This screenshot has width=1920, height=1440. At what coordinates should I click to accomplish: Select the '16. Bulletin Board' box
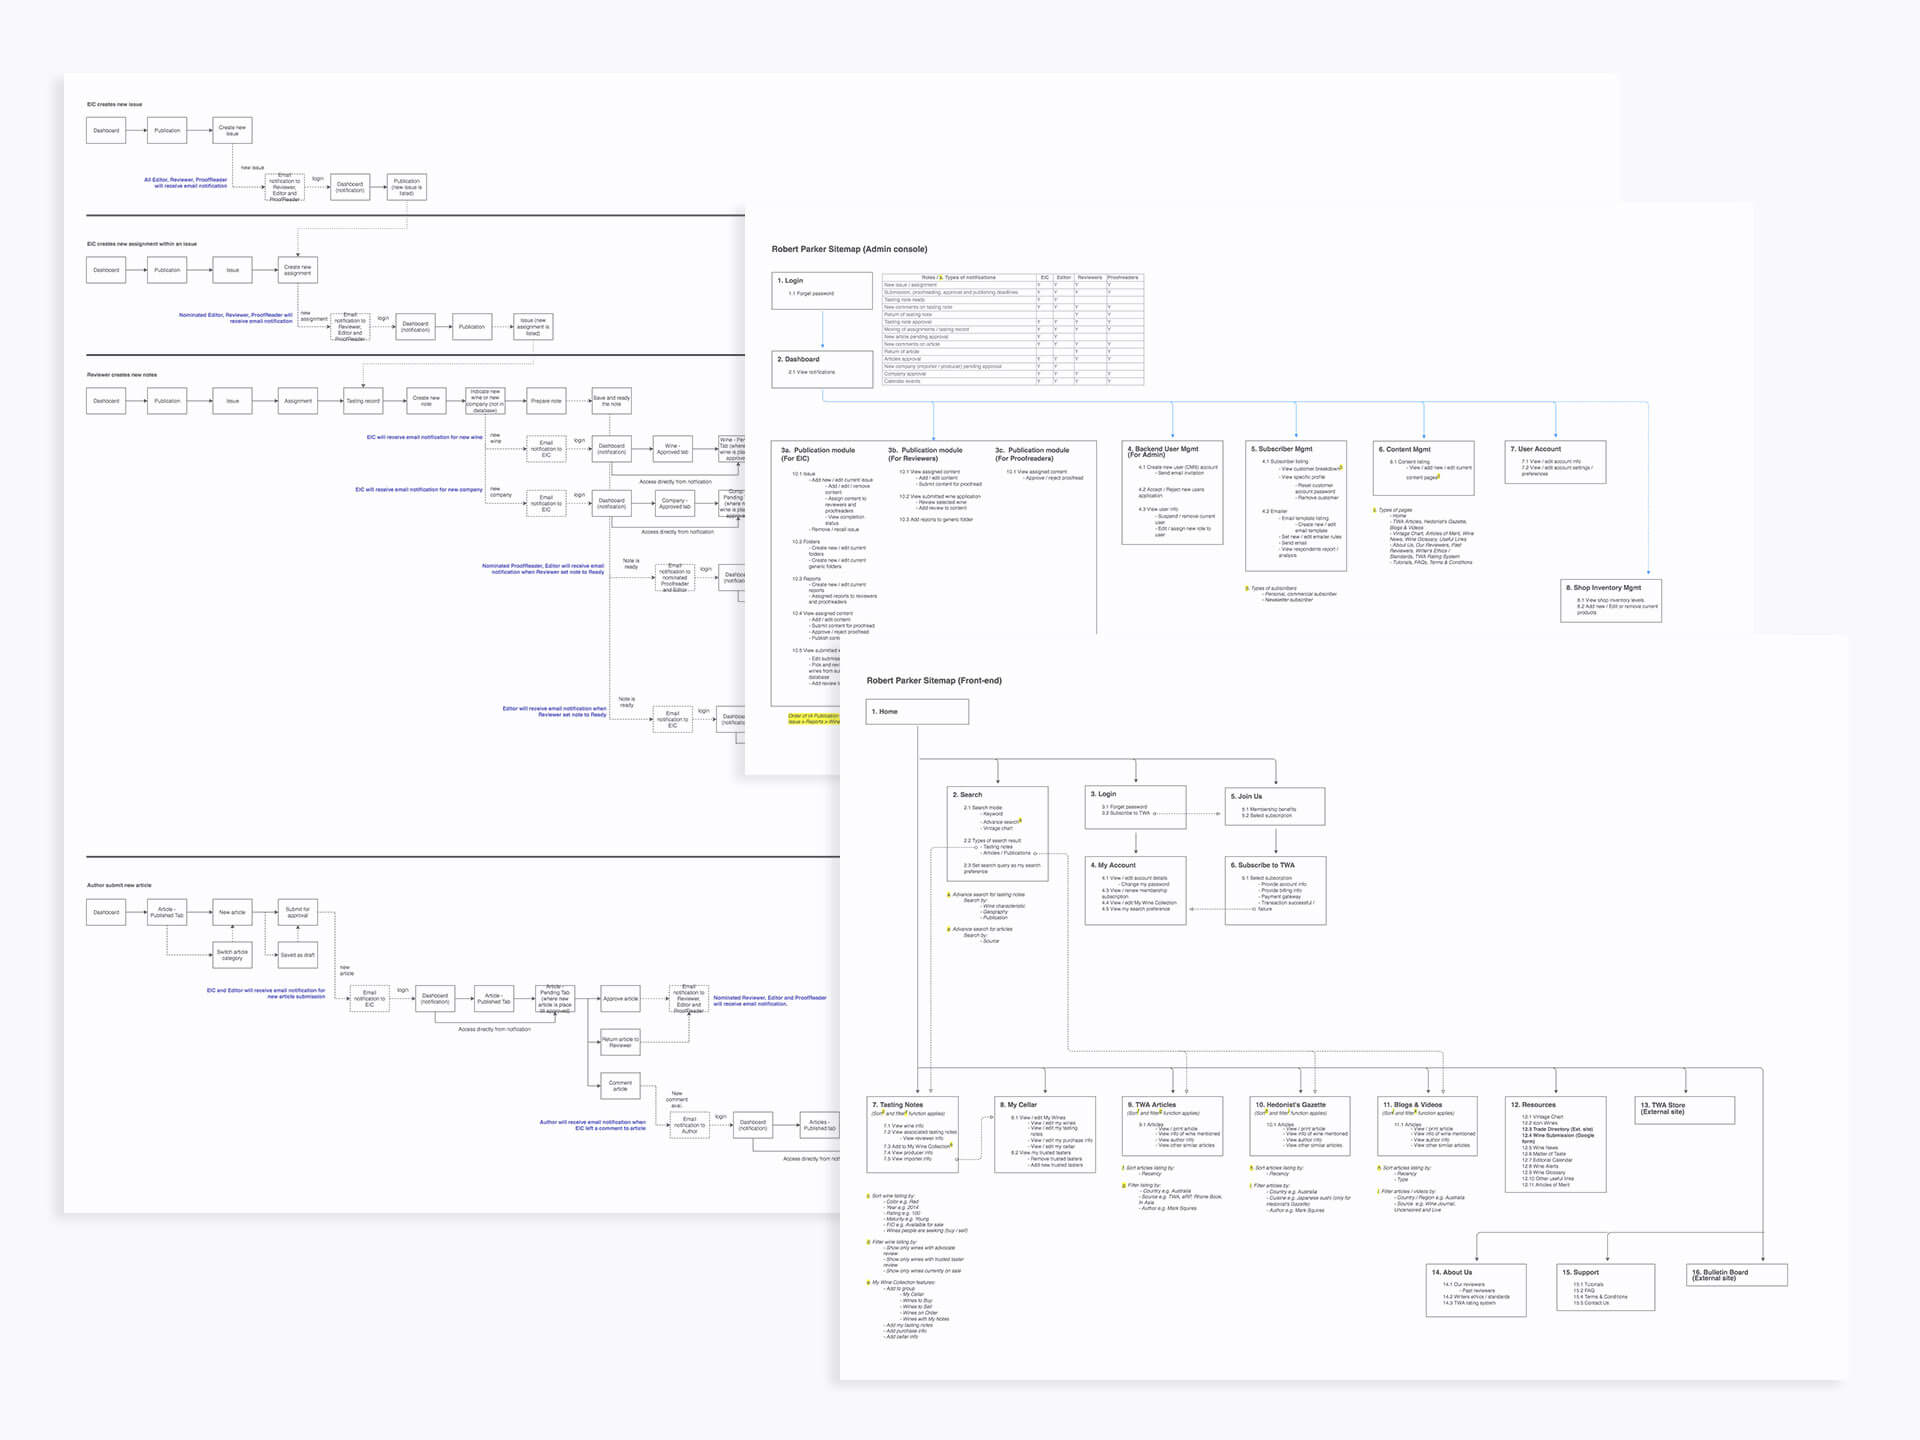coord(1736,1275)
